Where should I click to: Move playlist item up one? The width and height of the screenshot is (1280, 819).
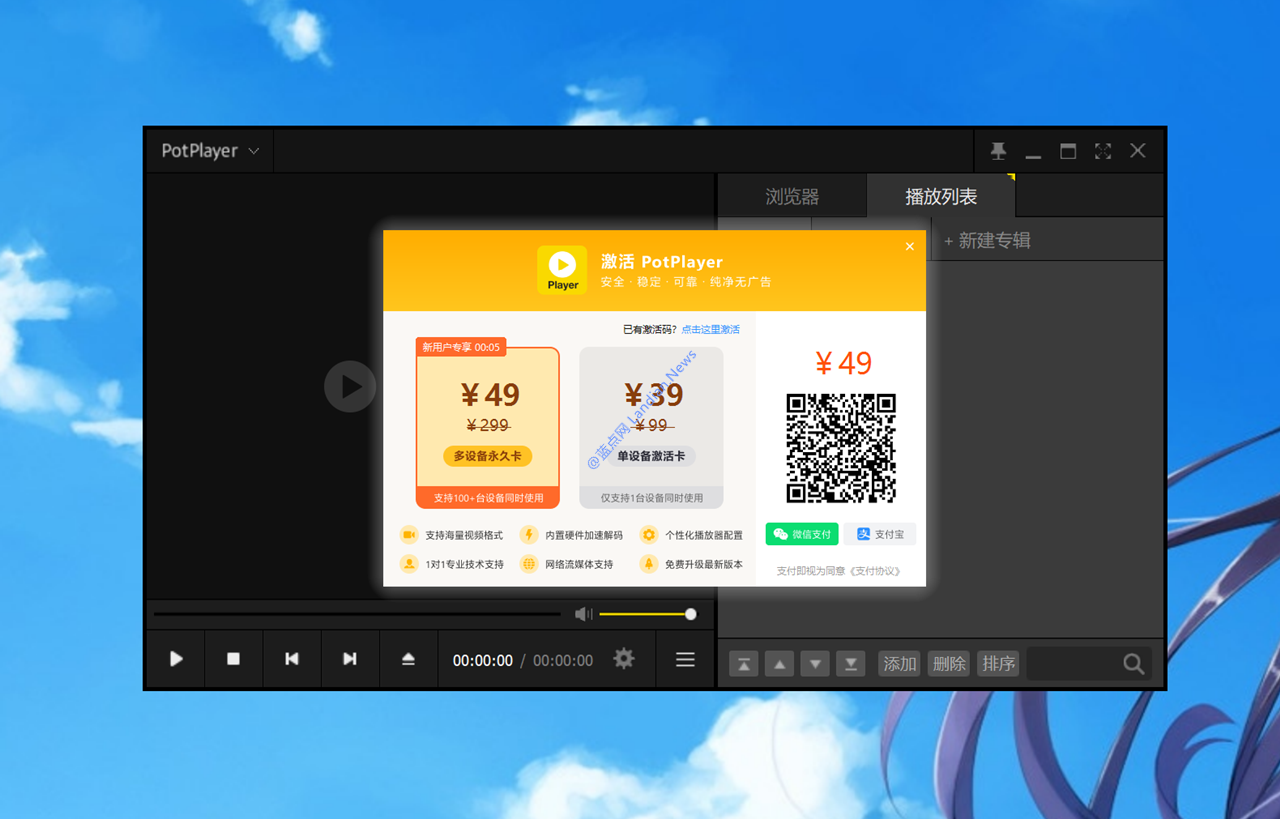(x=779, y=664)
